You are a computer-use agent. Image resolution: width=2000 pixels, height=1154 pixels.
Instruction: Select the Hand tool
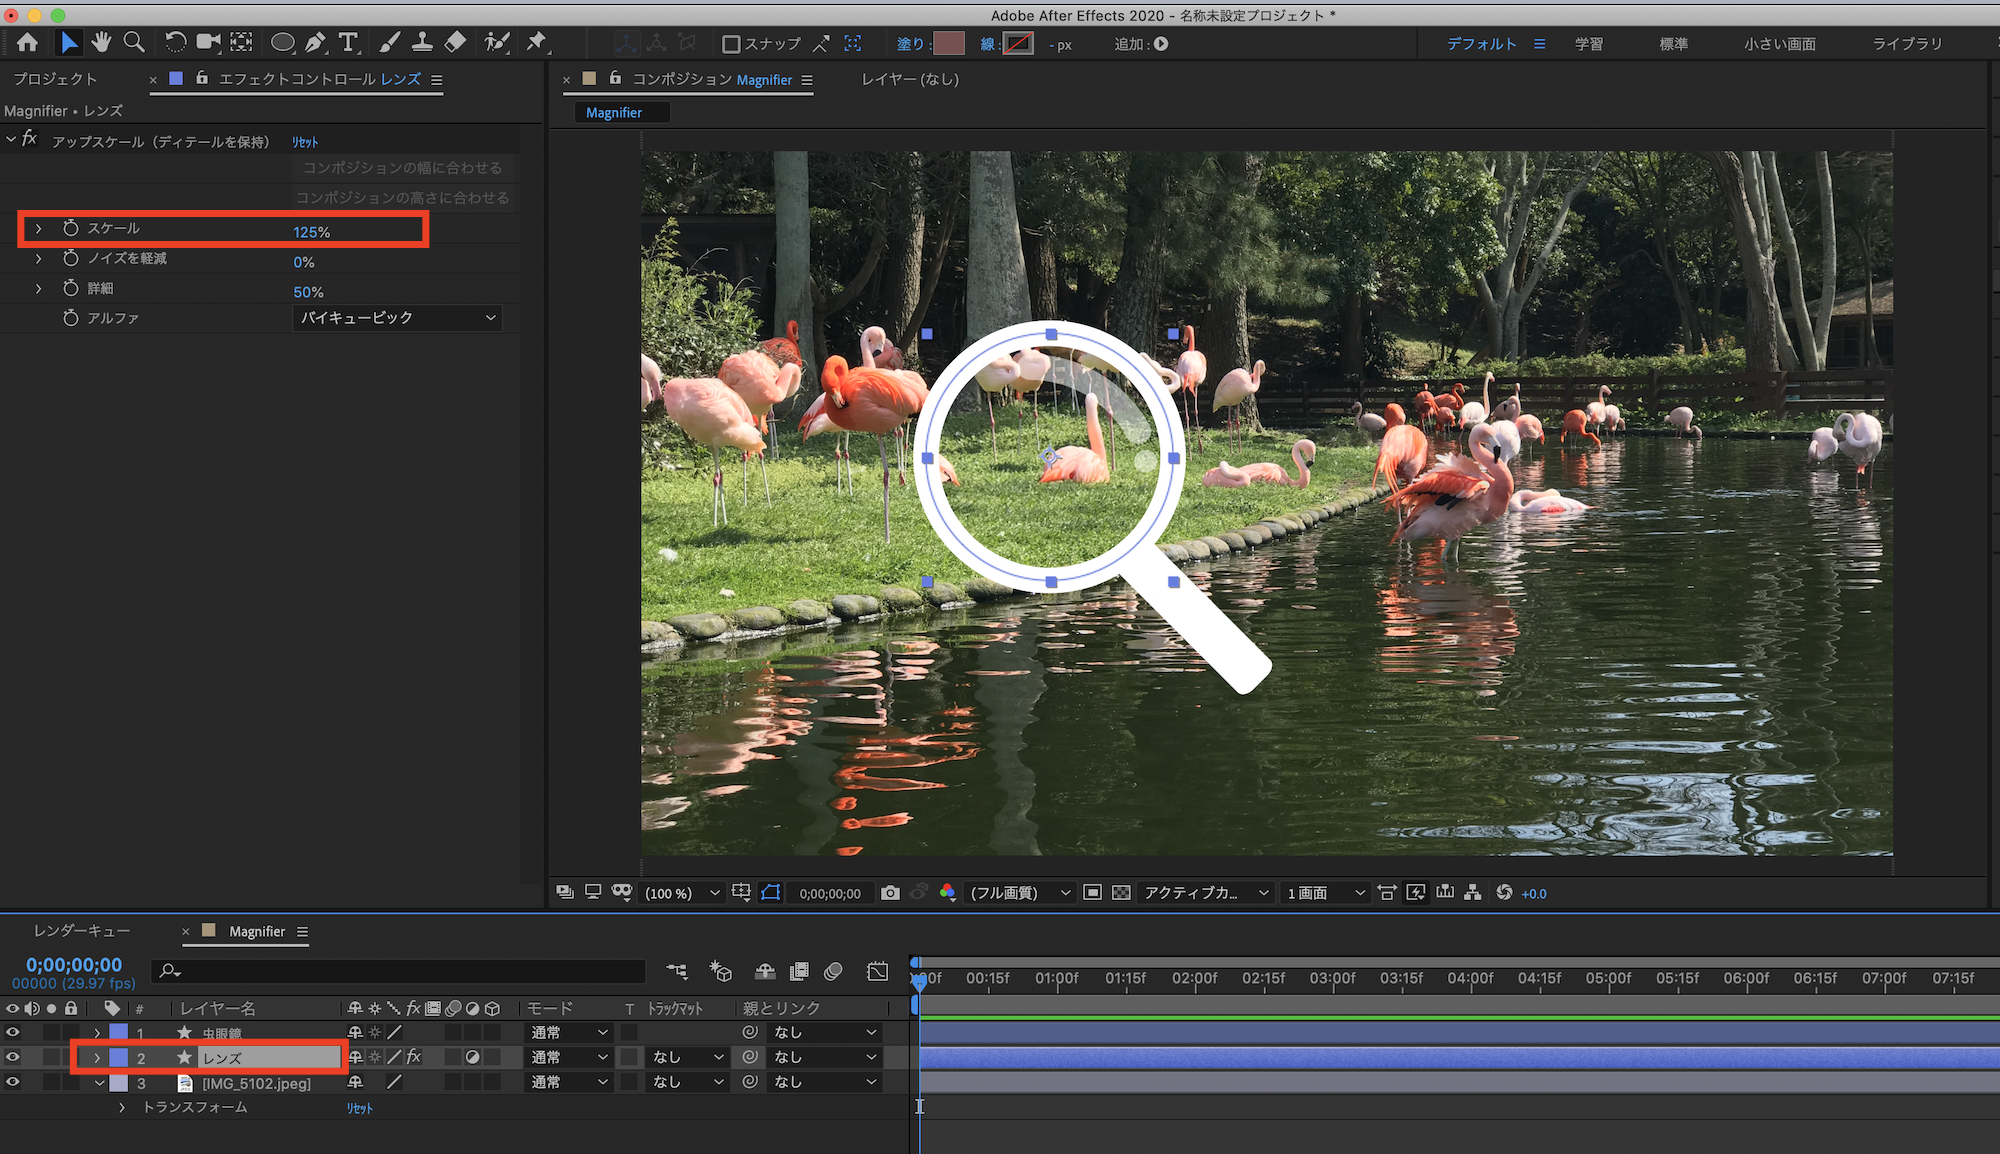(101, 42)
